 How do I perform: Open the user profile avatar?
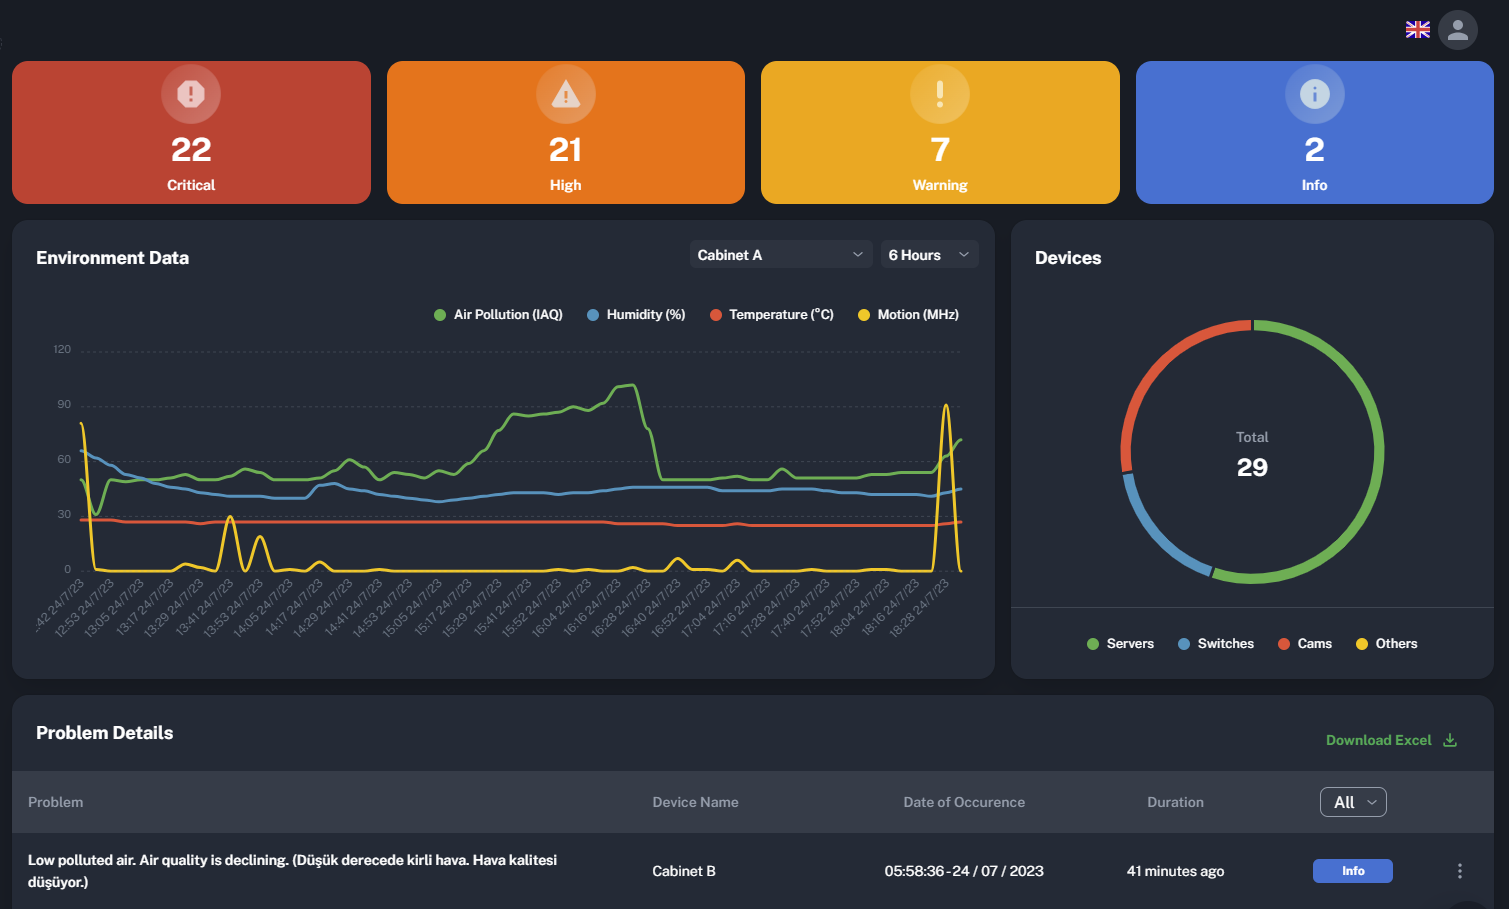tap(1457, 30)
